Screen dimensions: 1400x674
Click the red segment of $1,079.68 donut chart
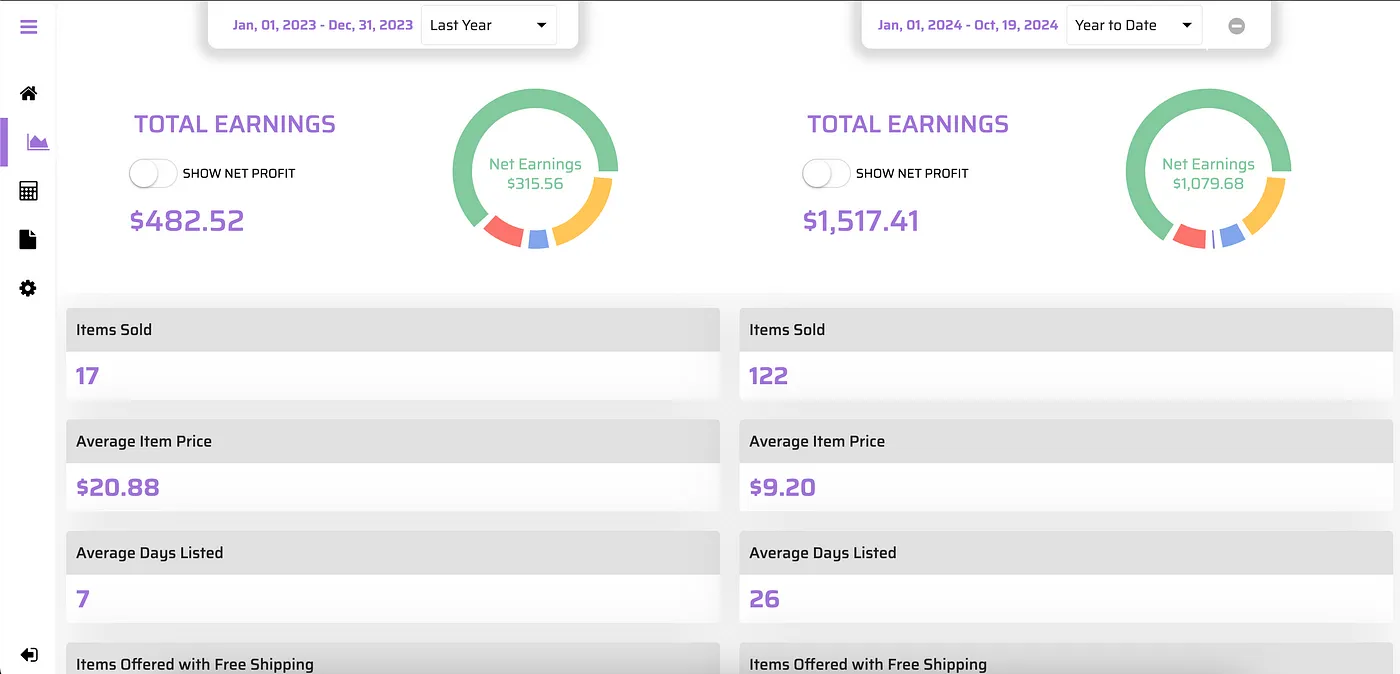click(1189, 236)
